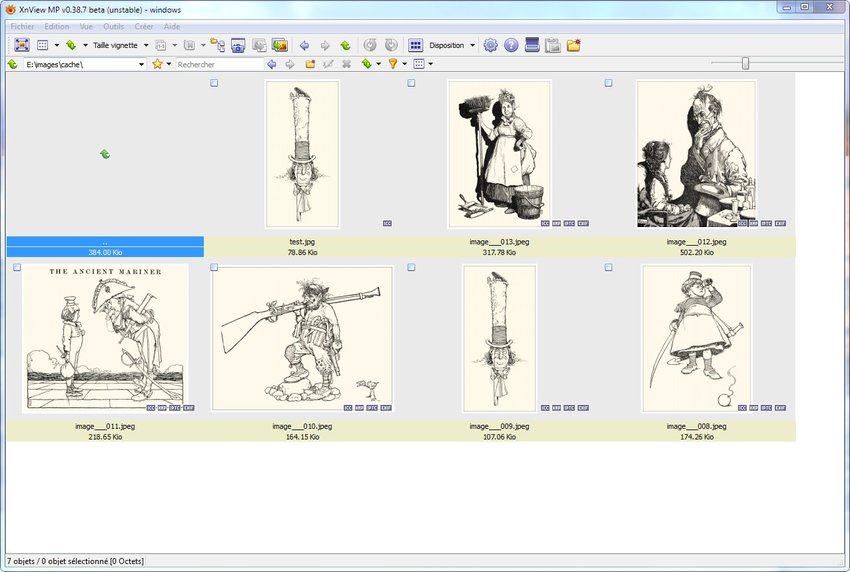850x572 pixels.
Task: Expand the main toolbar sort dropdown arrow
Action: tap(85, 46)
